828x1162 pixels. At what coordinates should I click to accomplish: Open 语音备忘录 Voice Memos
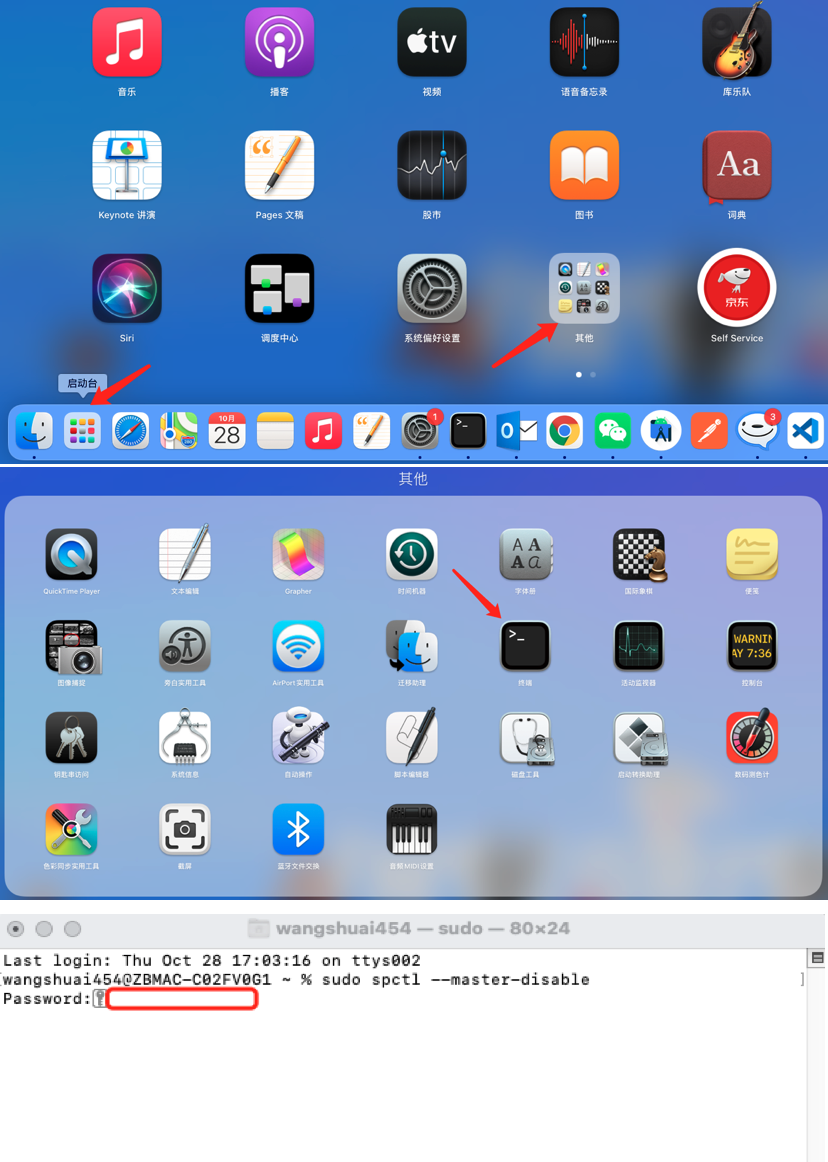[x=584, y=42]
